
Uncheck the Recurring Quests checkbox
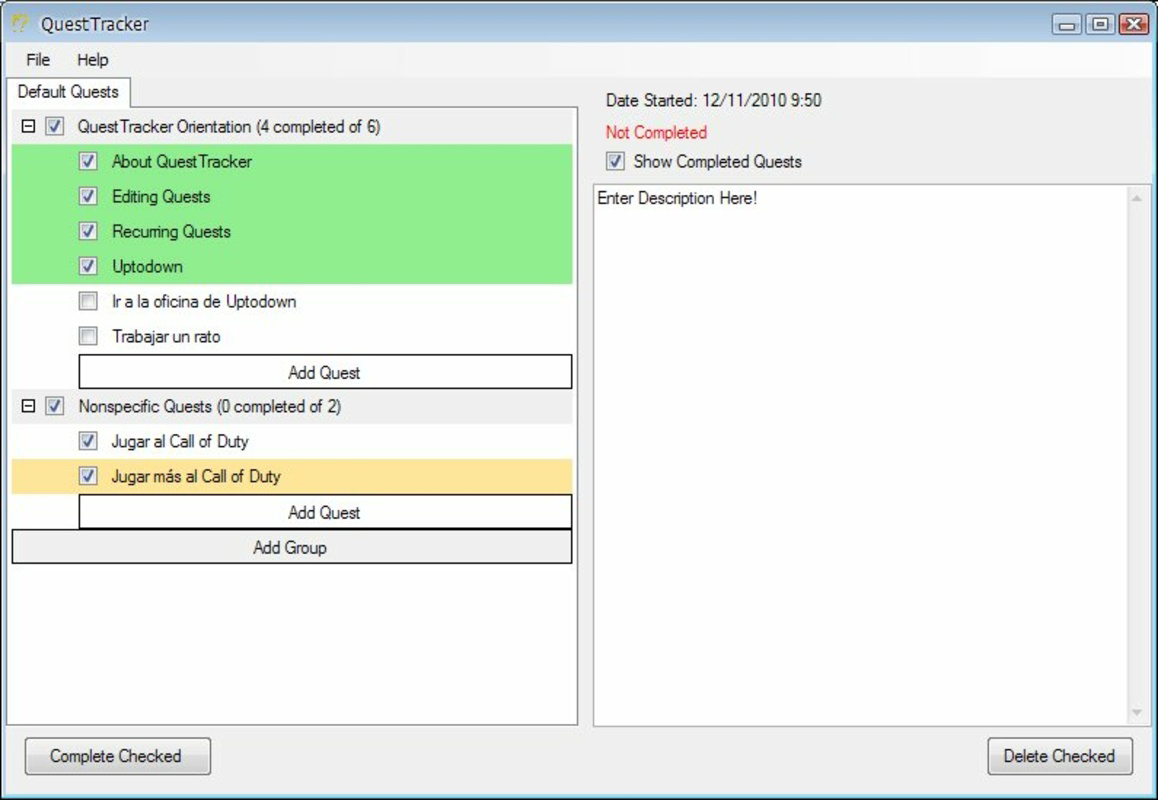pos(88,231)
